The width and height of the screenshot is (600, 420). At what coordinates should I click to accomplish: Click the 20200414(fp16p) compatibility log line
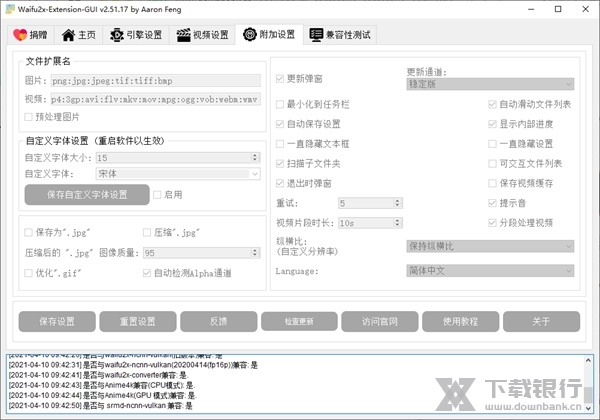click(133, 365)
